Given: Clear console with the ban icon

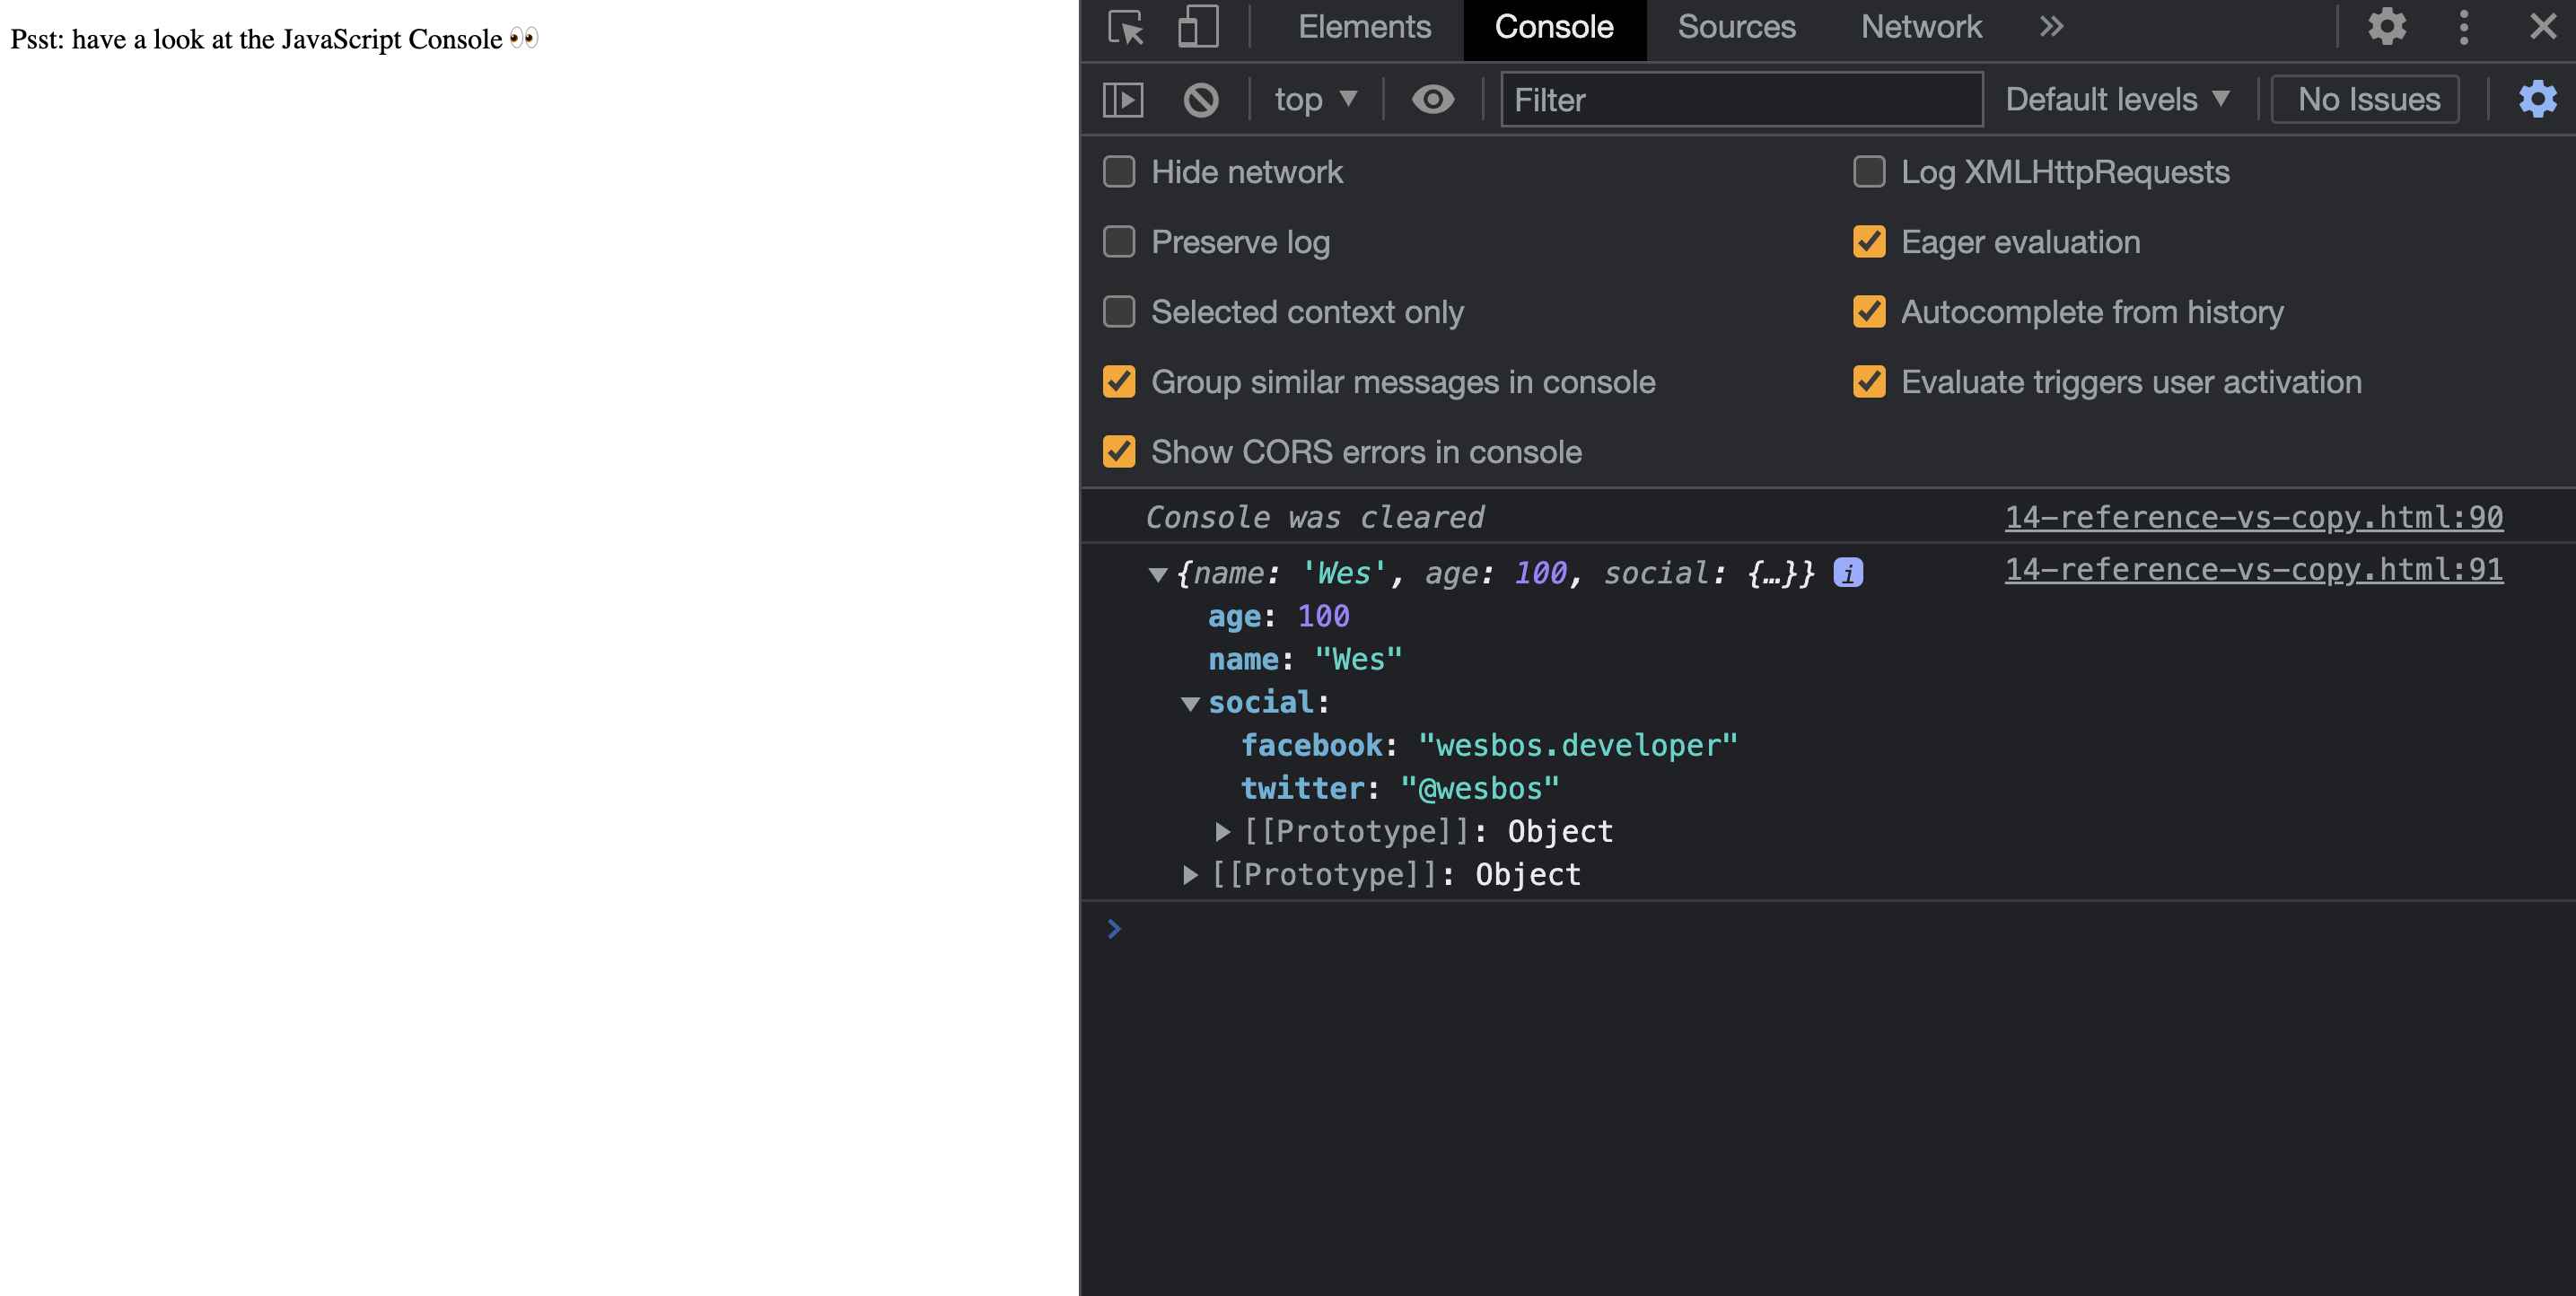Looking at the screenshot, I should tap(1201, 100).
